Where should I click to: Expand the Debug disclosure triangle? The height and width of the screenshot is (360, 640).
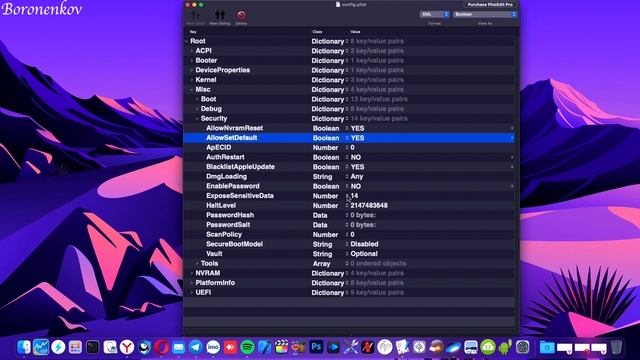[x=197, y=109]
